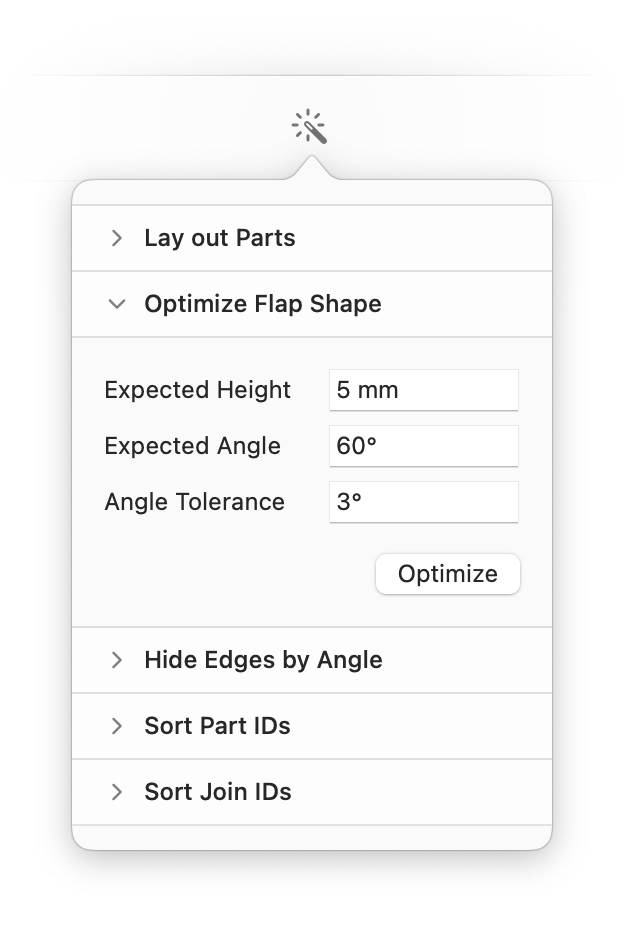Screen dimensions: 624x930
Task: Select the Sort Part IDs section title
Action: (217, 726)
